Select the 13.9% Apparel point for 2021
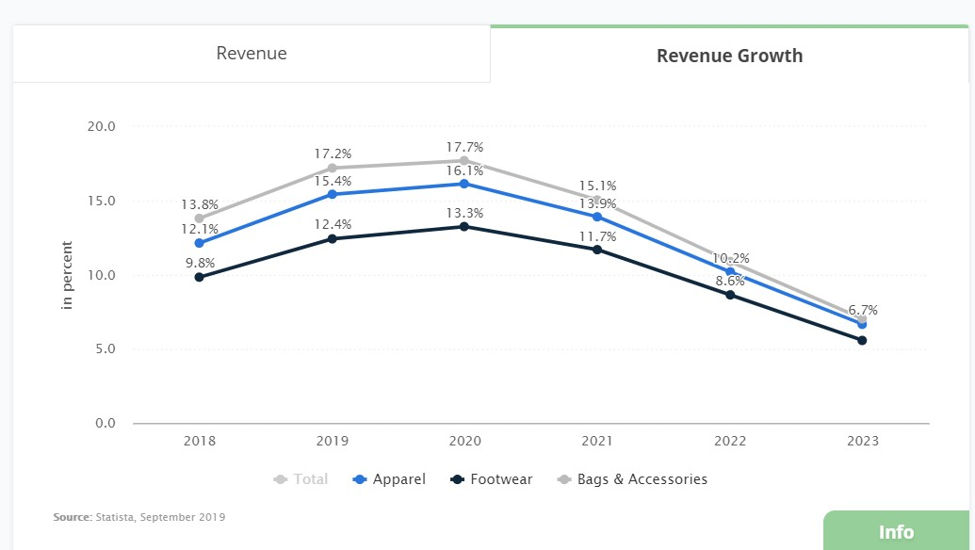This screenshot has width=975, height=550. [x=597, y=217]
